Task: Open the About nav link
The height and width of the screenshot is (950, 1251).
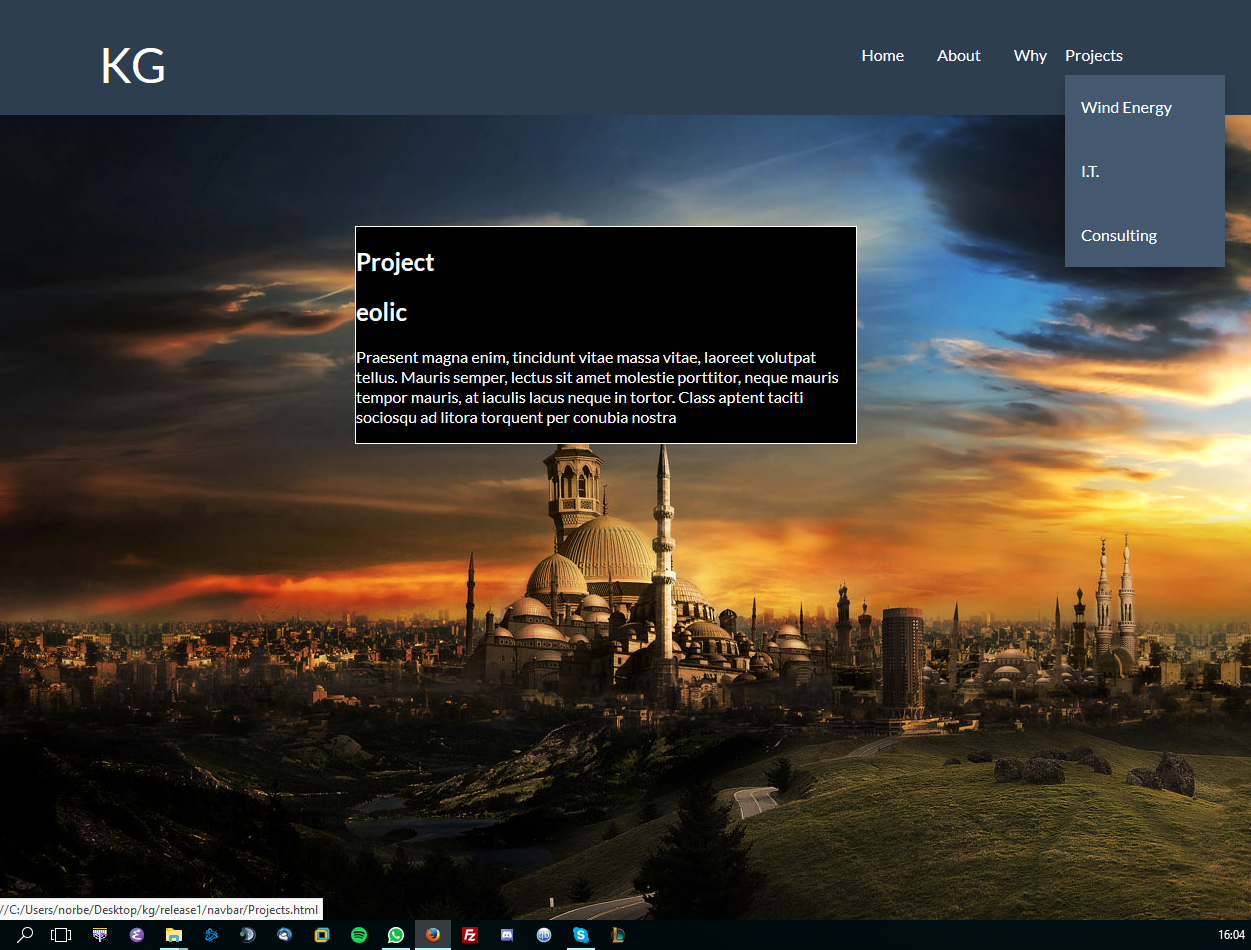Action: pos(959,56)
